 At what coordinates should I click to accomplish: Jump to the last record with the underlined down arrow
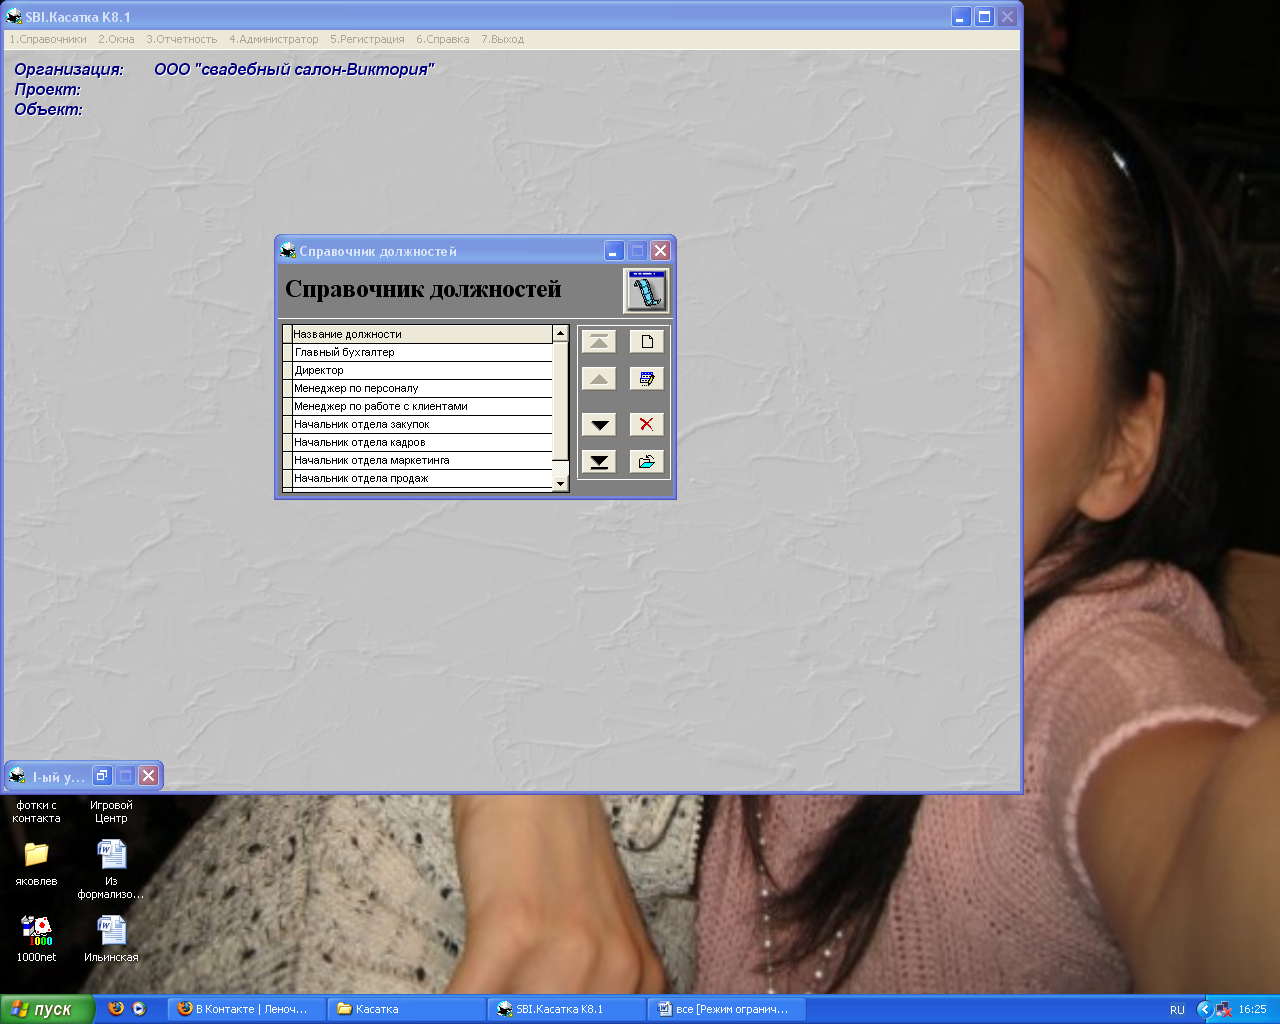(599, 462)
